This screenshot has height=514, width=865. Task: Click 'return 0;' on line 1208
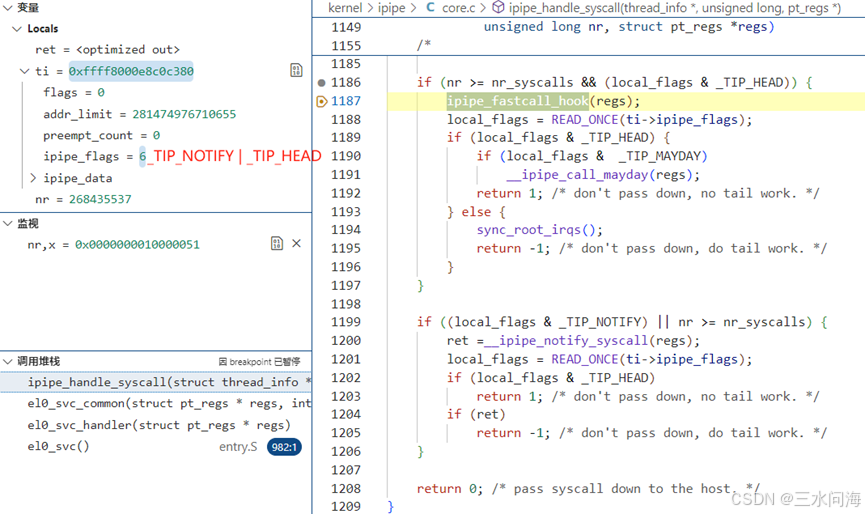click(x=450, y=489)
